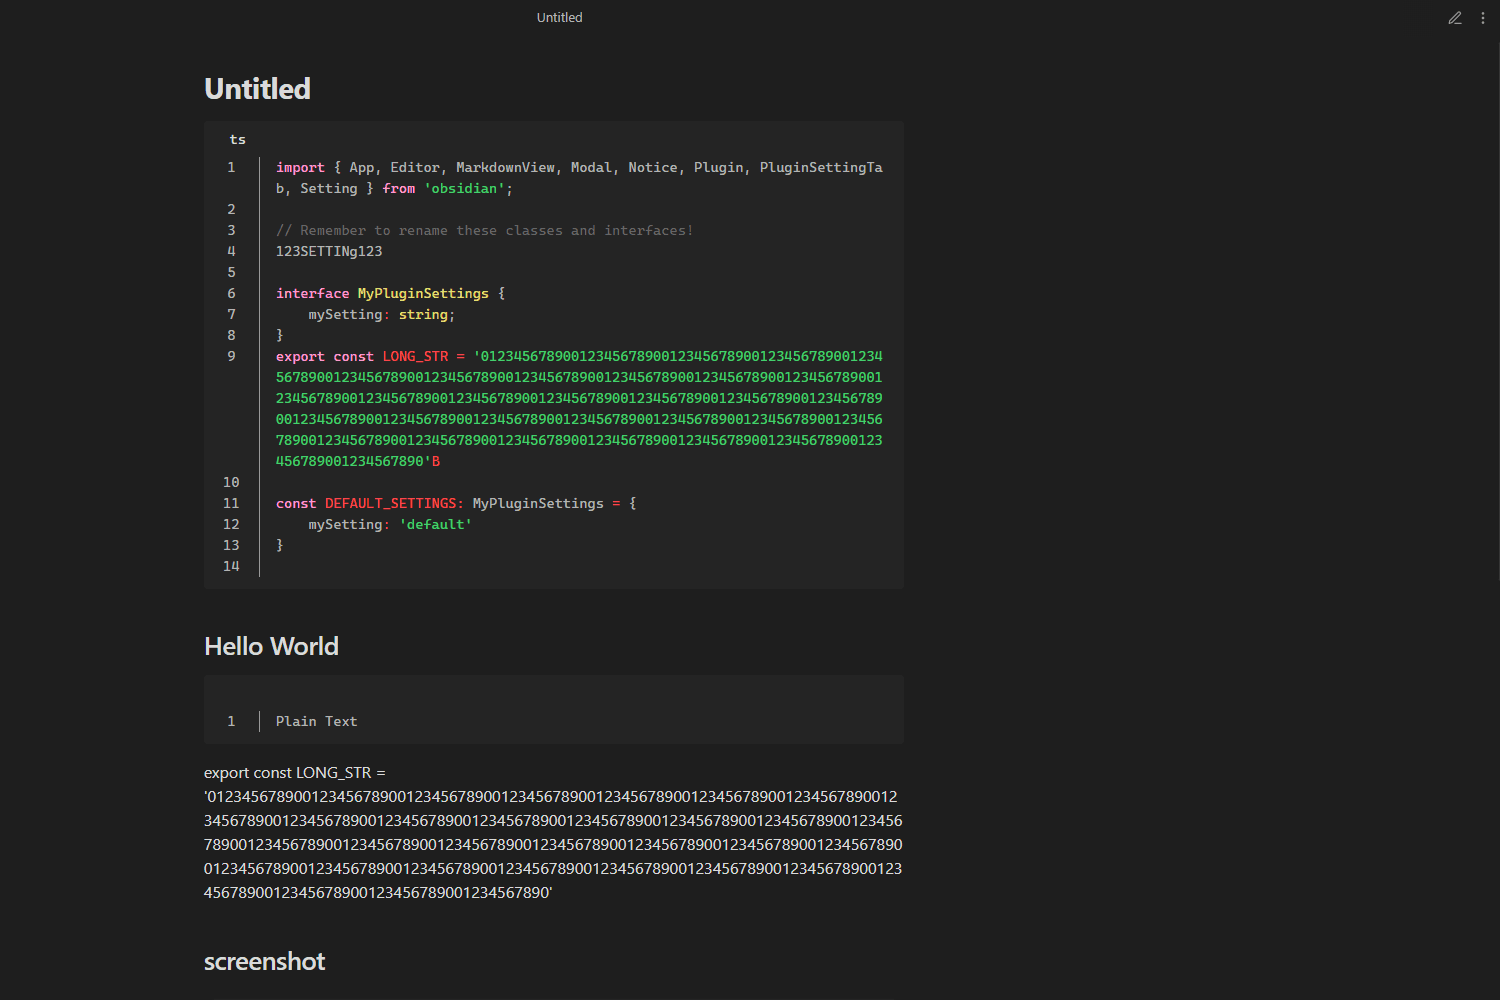This screenshot has height=1000, width=1500.
Task: Click the 'obsidian' string in code
Action: pos(464,189)
